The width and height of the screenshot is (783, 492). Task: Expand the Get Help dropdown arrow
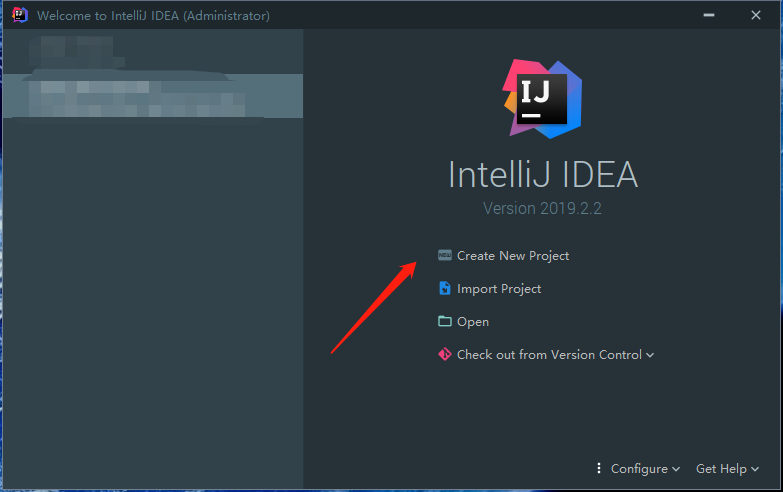click(x=755, y=469)
